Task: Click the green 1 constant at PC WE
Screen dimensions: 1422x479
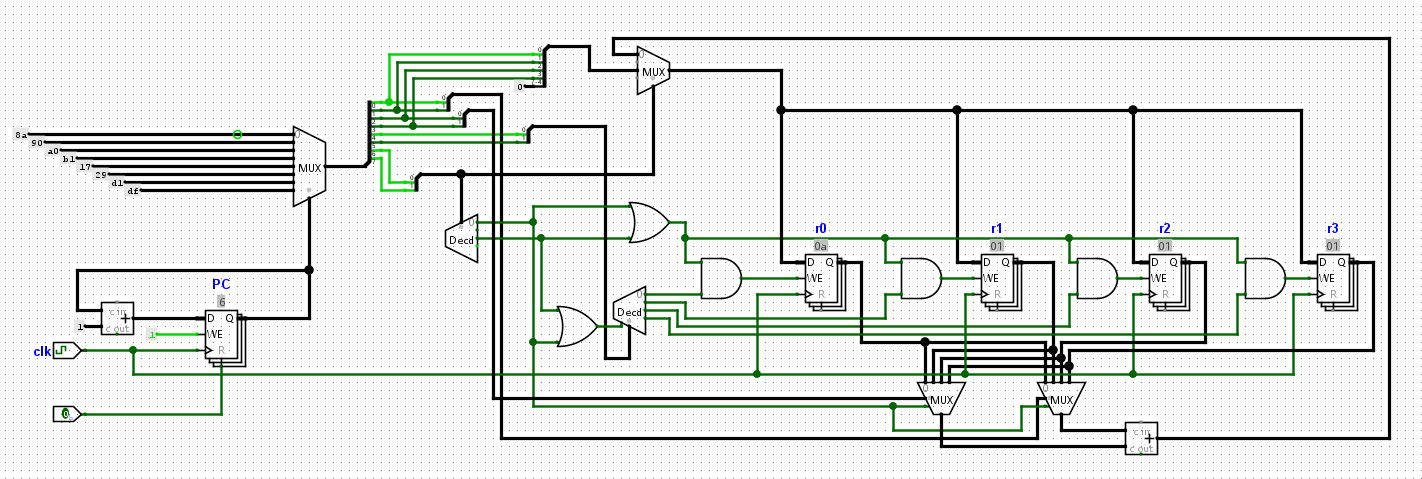Action: 152,334
